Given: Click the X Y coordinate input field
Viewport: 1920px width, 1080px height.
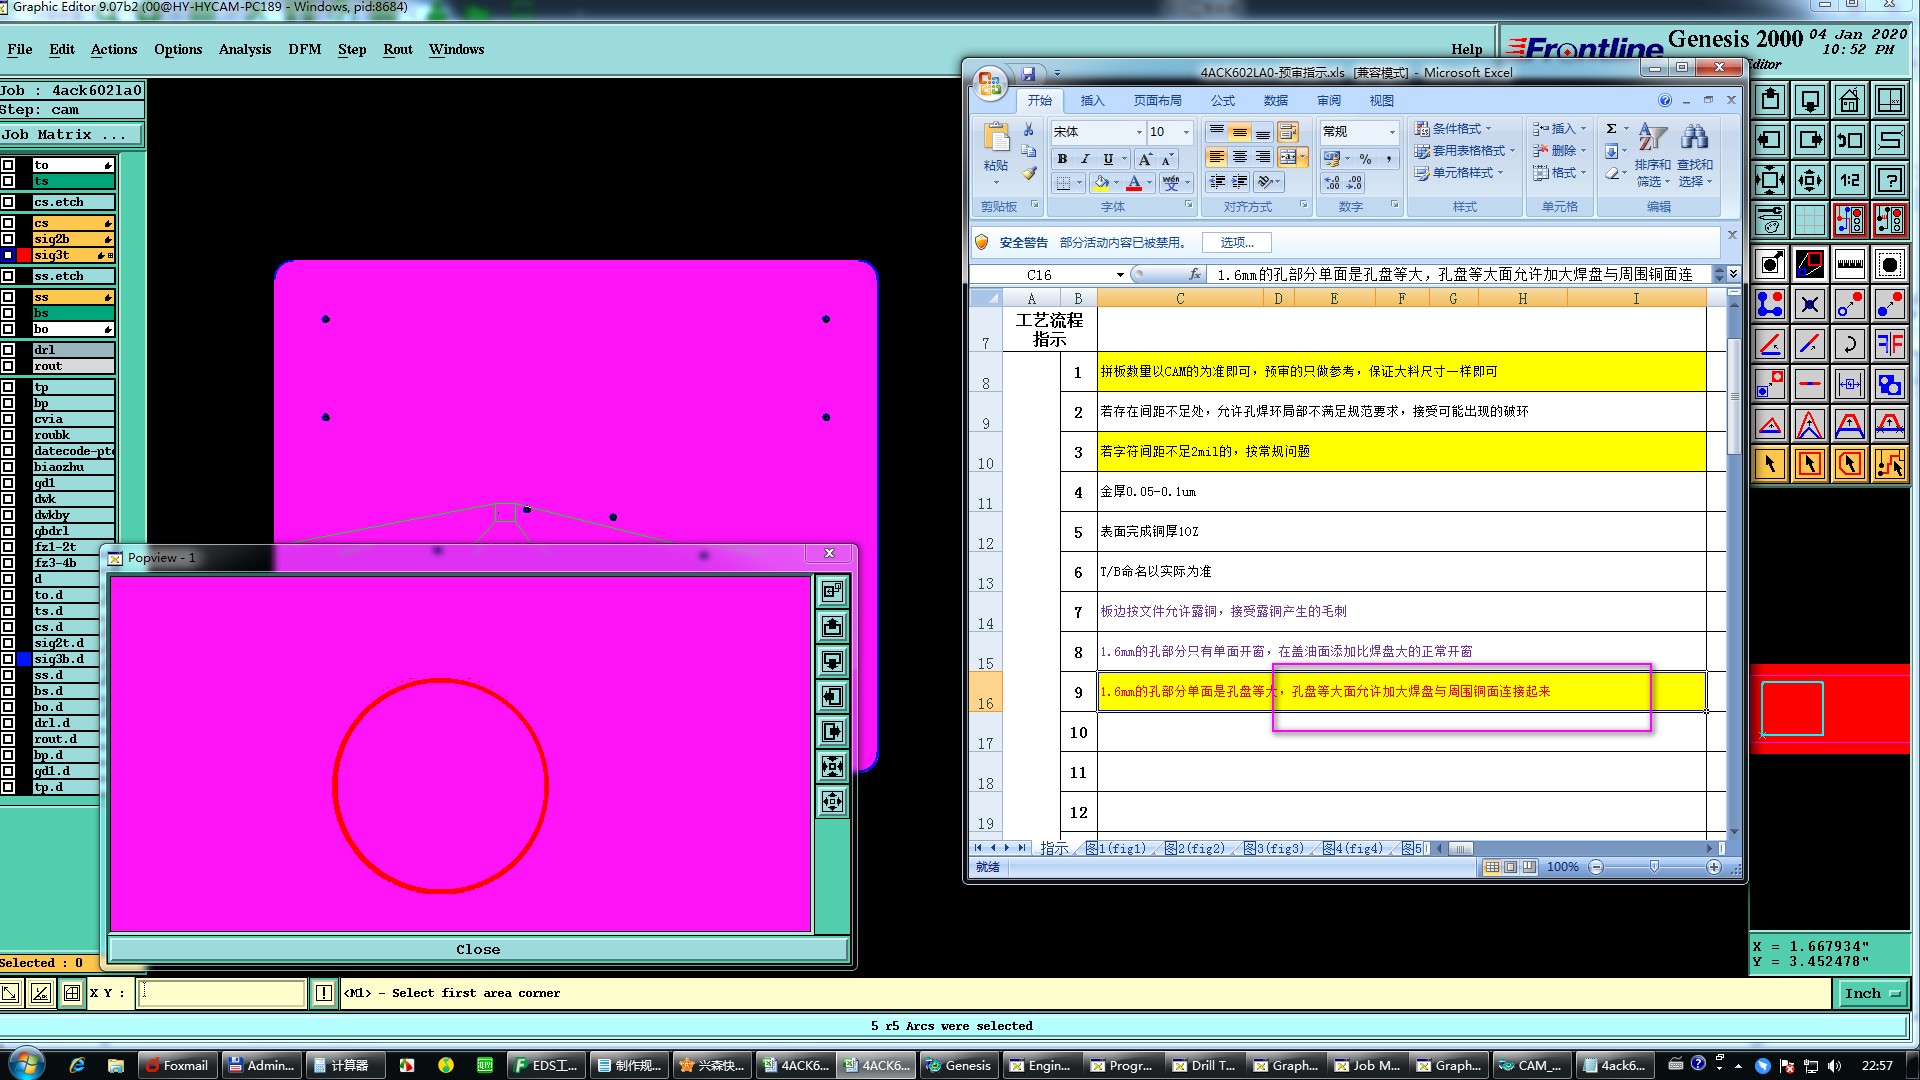Looking at the screenshot, I should point(221,993).
